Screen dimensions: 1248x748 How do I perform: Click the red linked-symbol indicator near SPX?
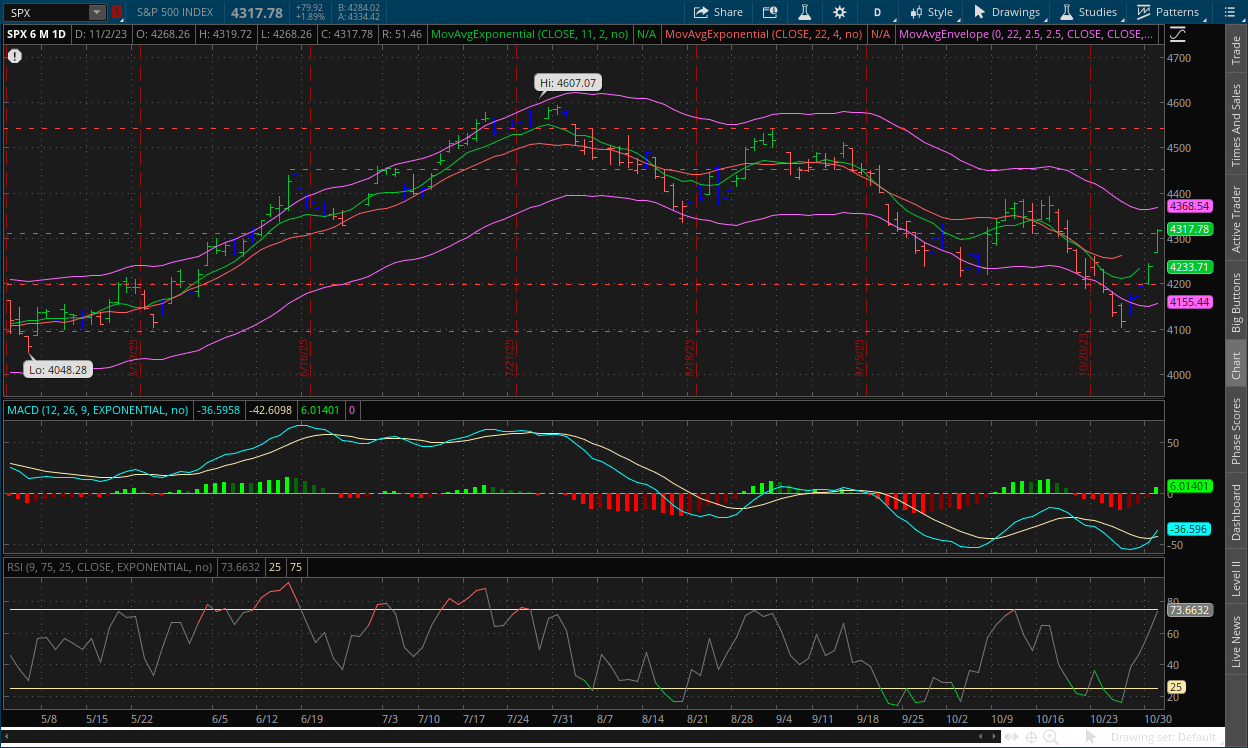[x=116, y=12]
